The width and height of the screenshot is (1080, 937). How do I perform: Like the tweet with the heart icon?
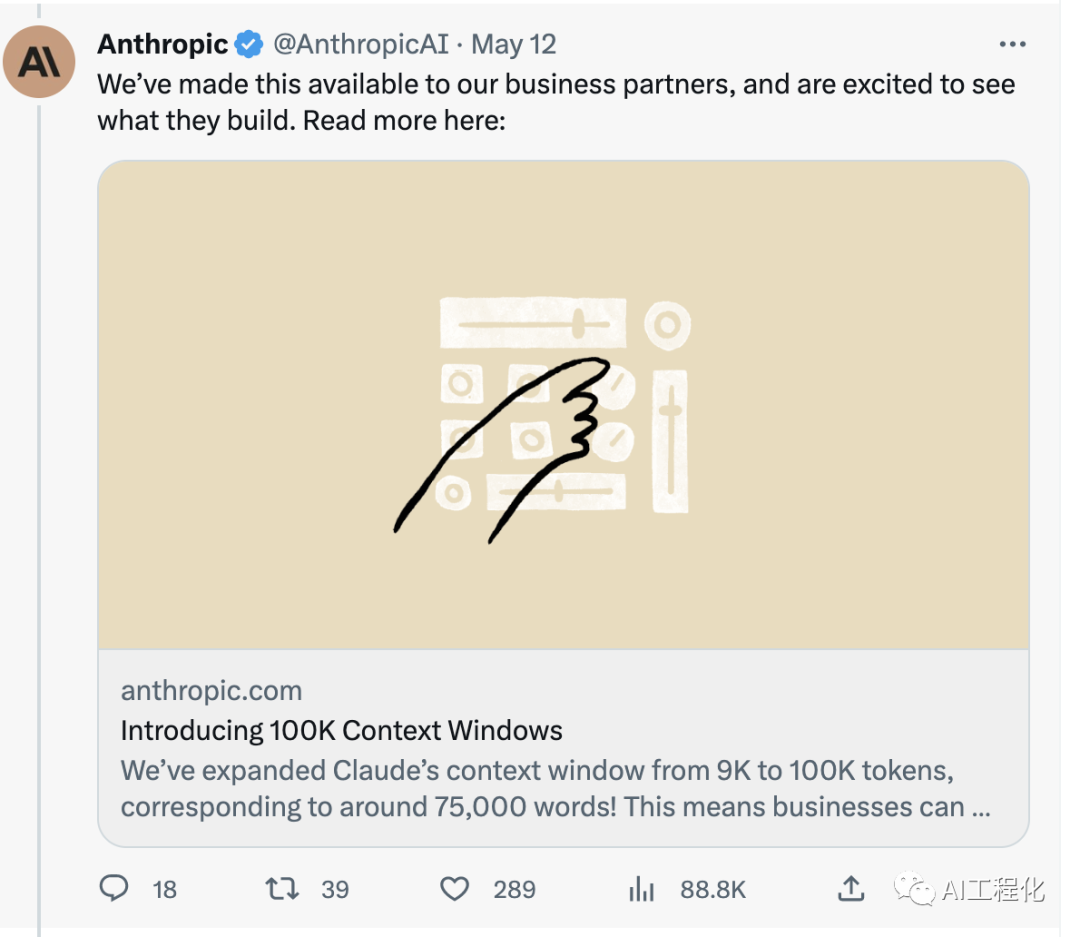pos(455,888)
